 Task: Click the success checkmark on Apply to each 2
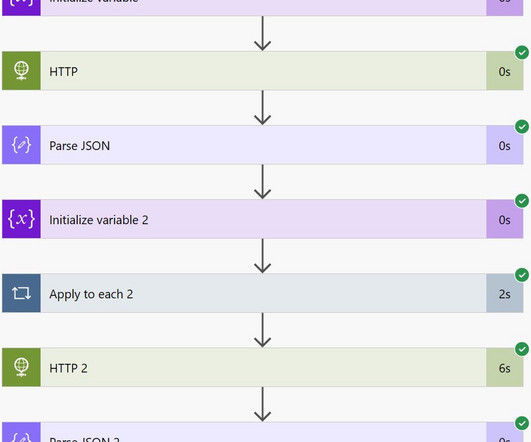point(522,275)
